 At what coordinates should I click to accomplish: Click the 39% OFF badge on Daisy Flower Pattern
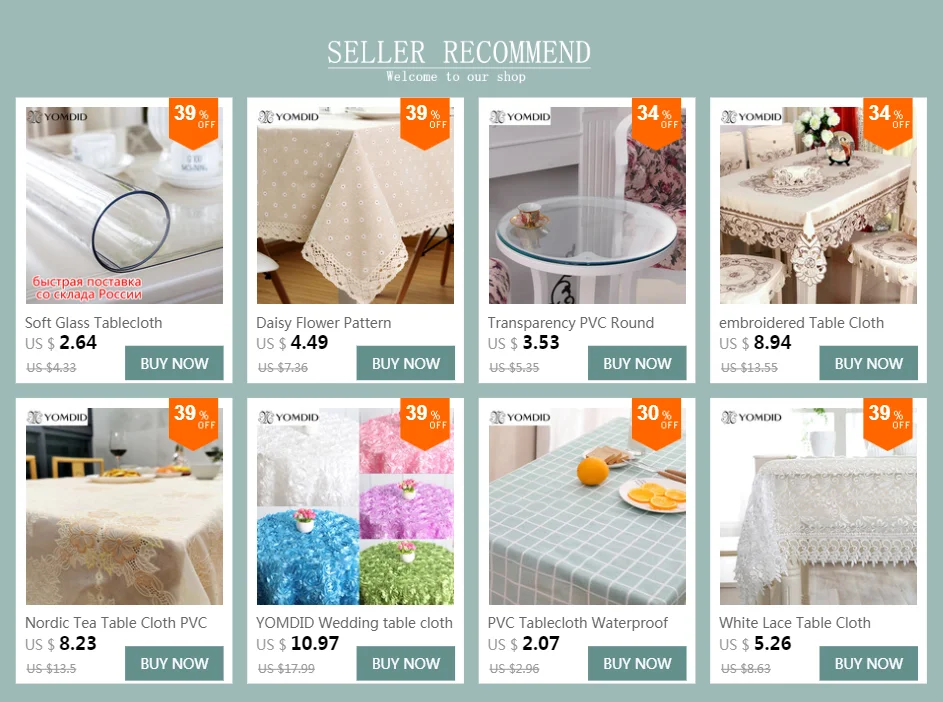[x=425, y=123]
